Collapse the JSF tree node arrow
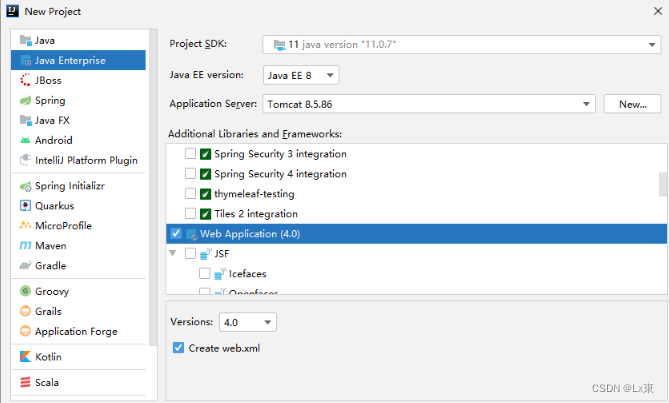The width and height of the screenshot is (669, 403). click(x=173, y=253)
